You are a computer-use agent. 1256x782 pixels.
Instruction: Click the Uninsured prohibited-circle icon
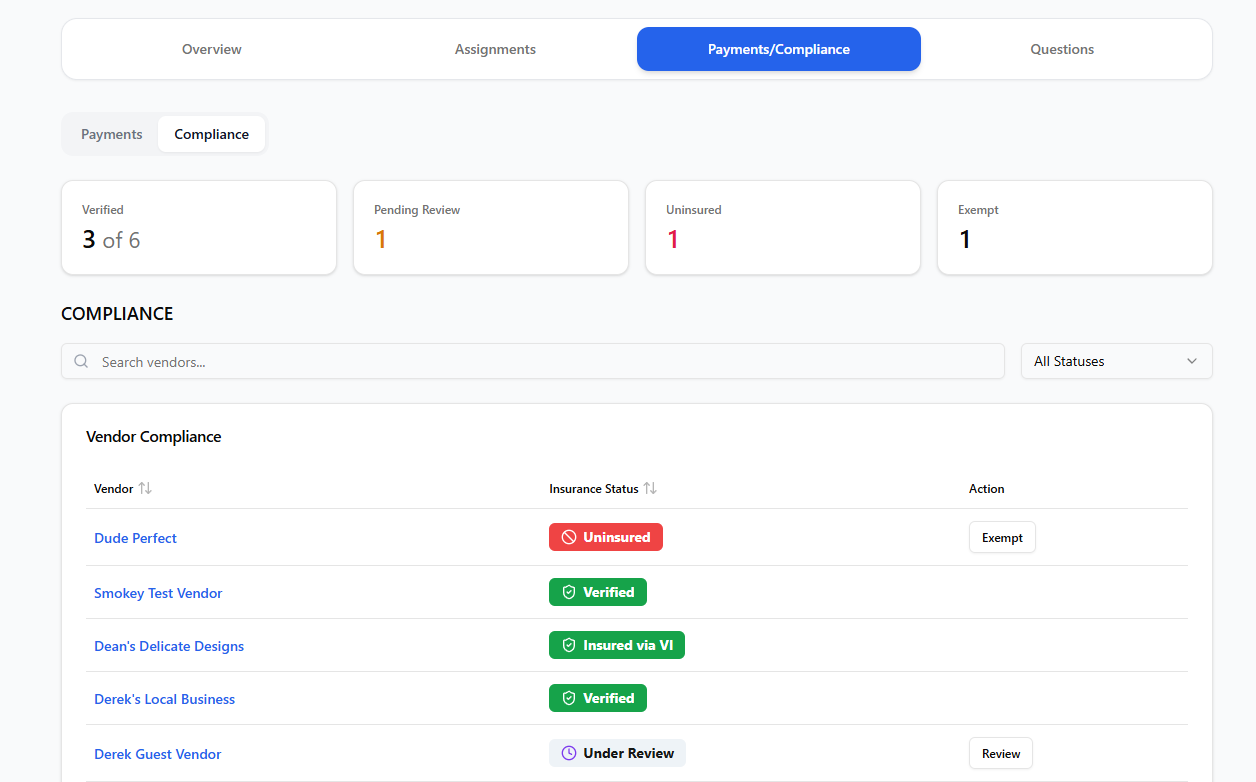[x=569, y=537]
